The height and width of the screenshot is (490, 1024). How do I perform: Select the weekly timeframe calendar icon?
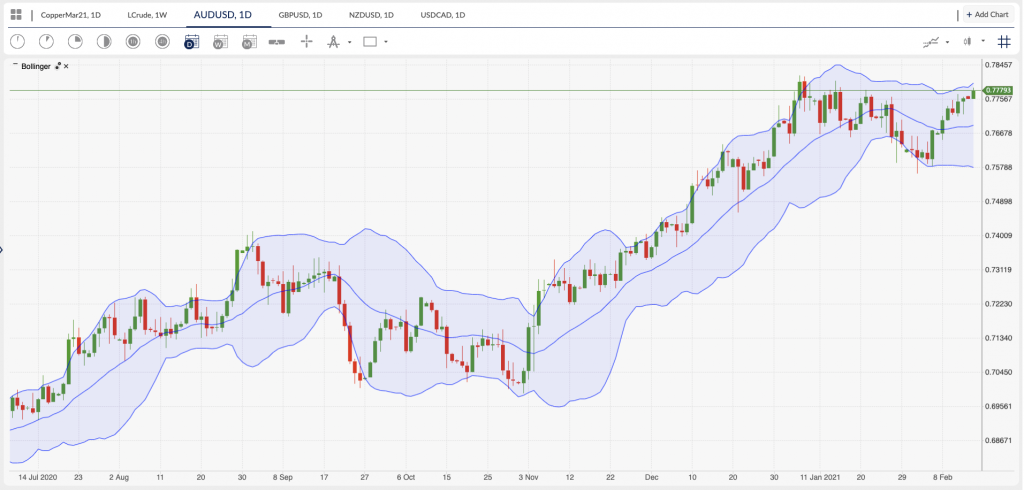[220, 42]
